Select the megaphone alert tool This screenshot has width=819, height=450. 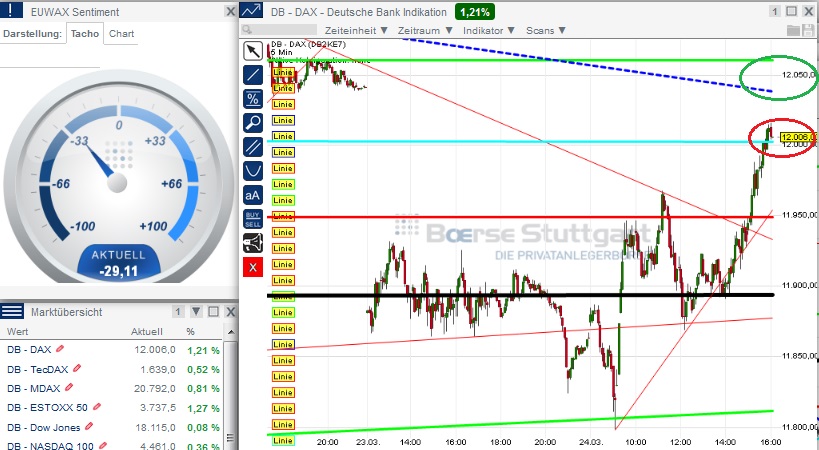253,243
